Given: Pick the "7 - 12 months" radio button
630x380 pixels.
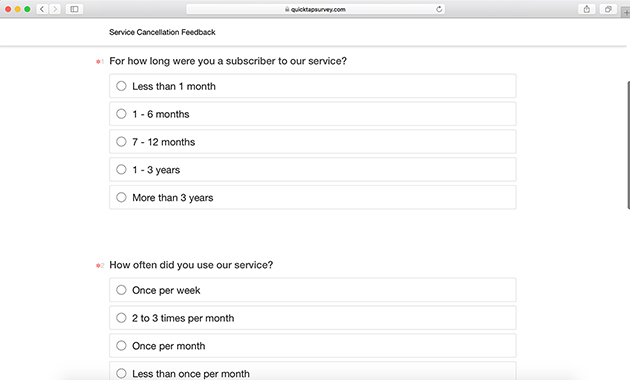Looking at the screenshot, I should click(x=121, y=141).
